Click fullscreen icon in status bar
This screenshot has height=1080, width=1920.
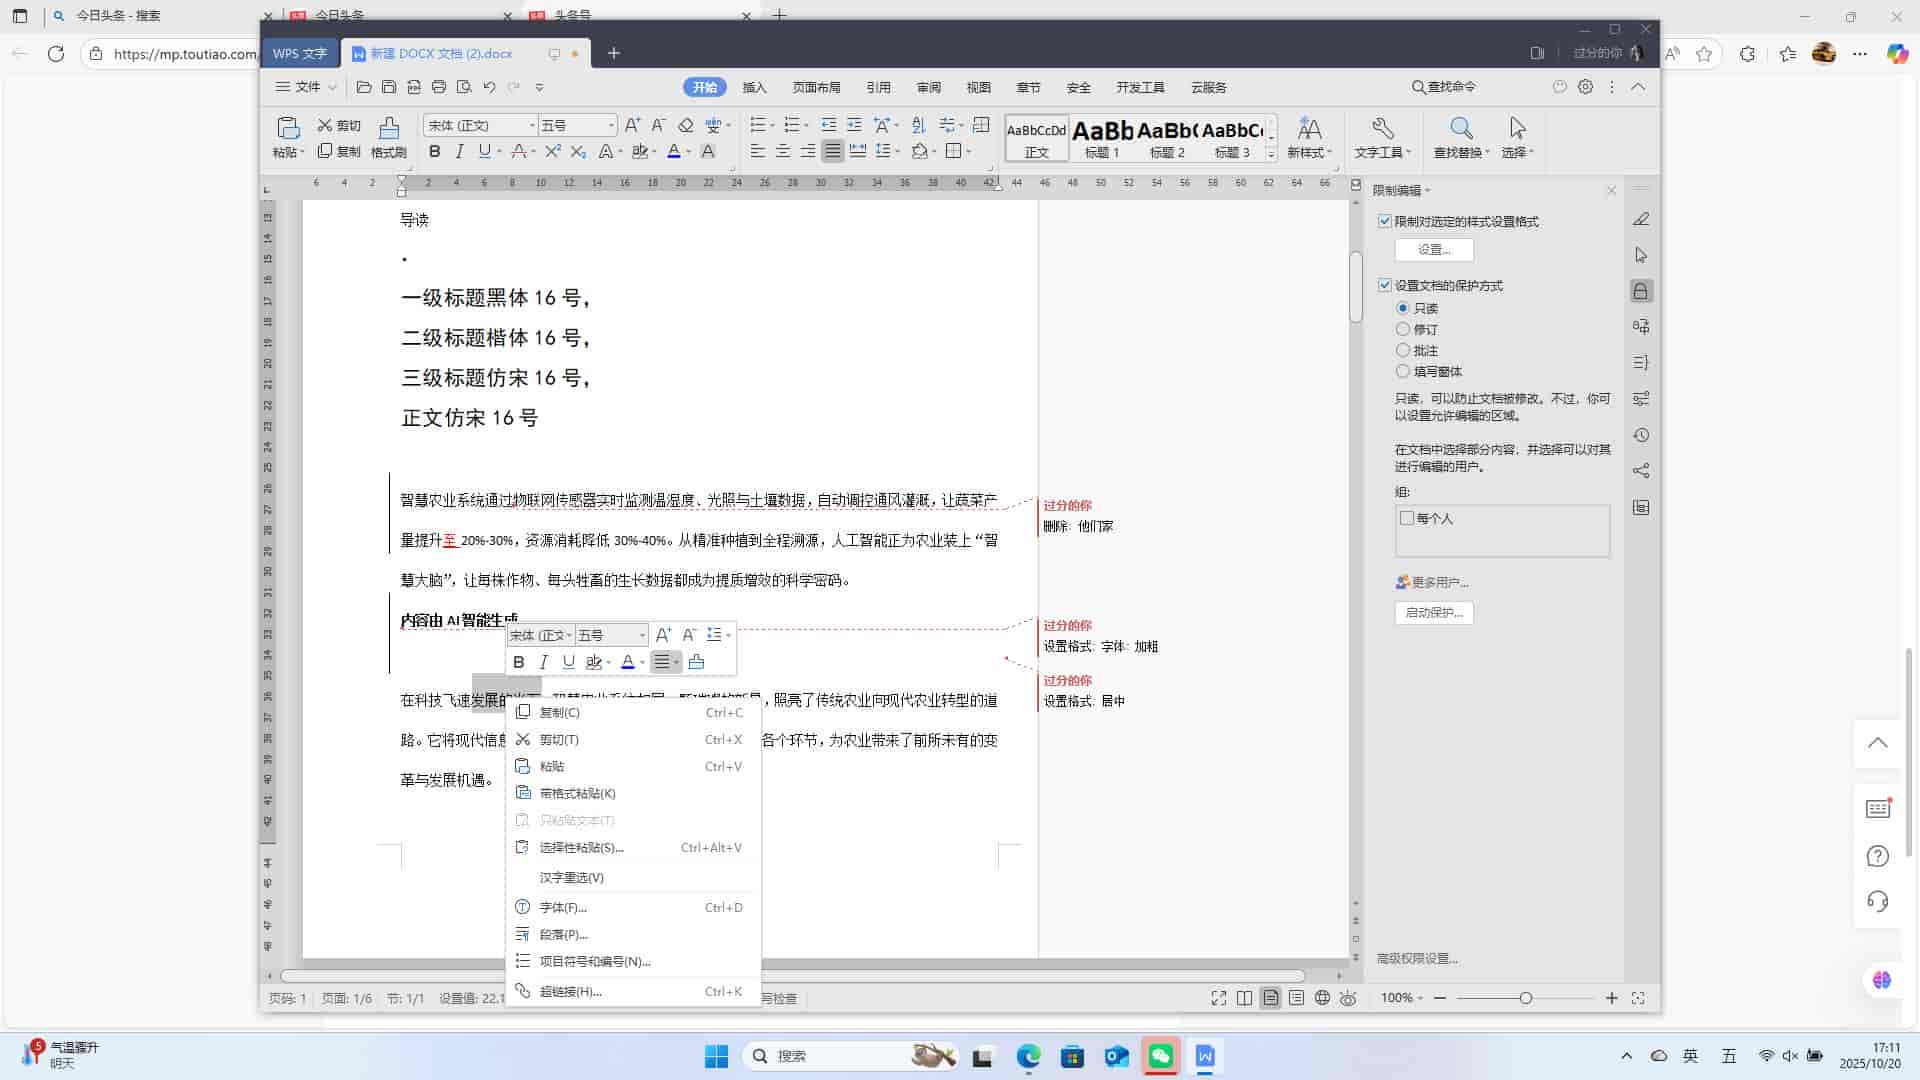(x=1219, y=998)
